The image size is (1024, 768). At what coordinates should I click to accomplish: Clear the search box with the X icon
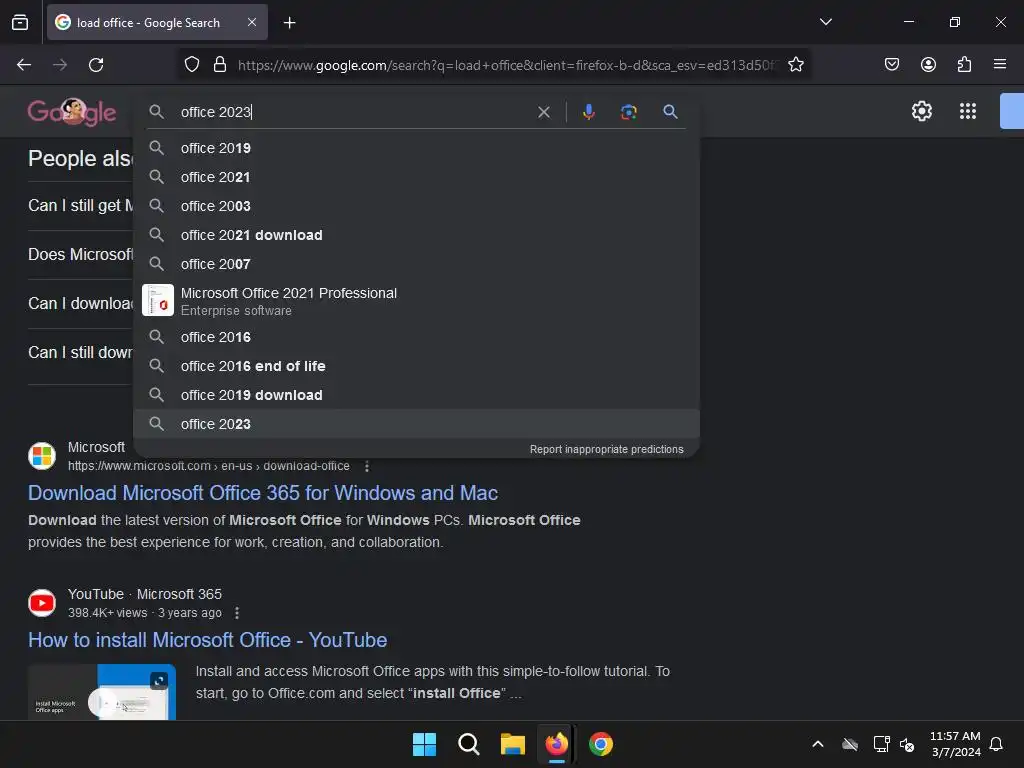click(x=543, y=112)
